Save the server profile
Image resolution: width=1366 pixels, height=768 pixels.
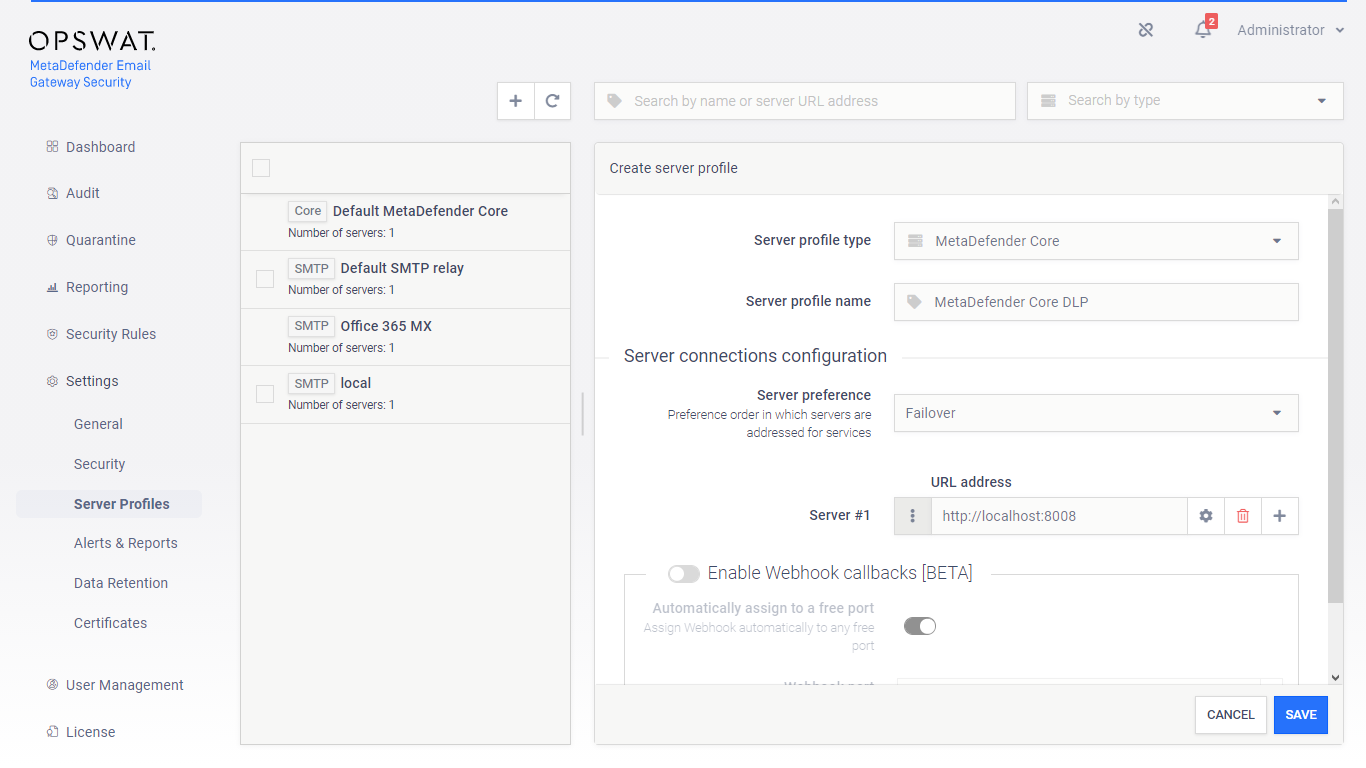coord(1301,715)
